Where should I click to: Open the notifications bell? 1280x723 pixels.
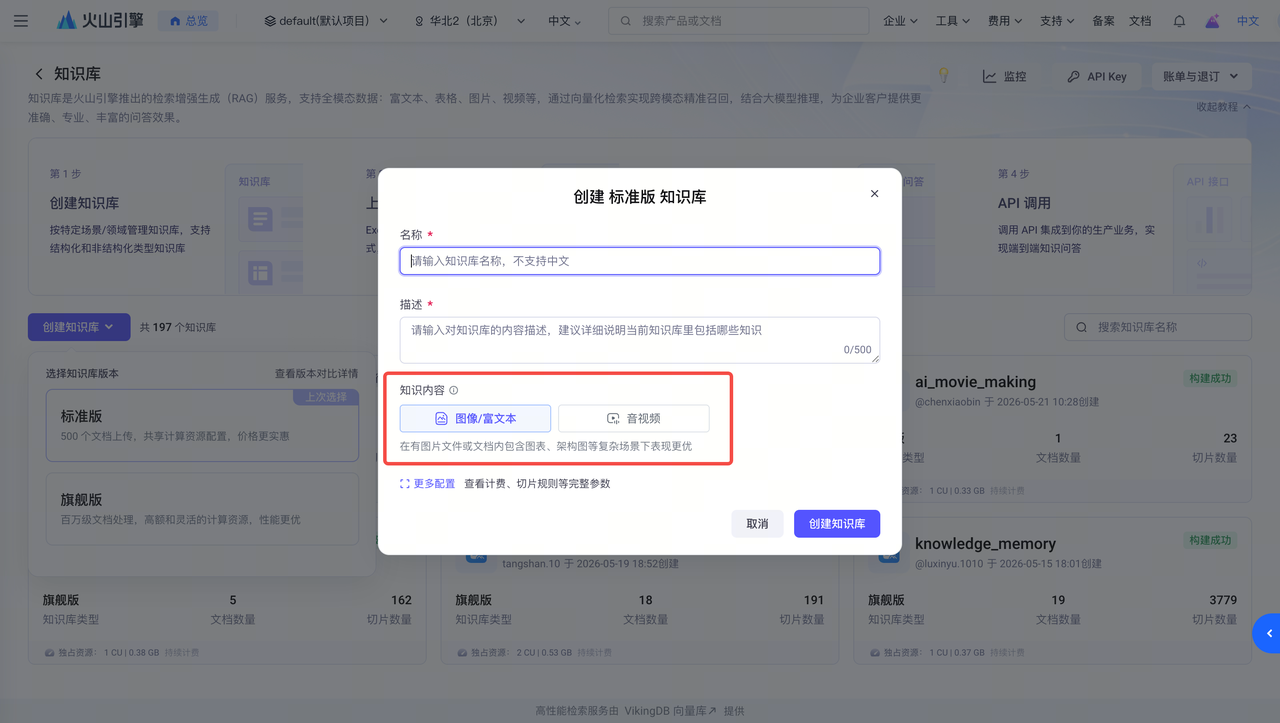pos(1180,21)
